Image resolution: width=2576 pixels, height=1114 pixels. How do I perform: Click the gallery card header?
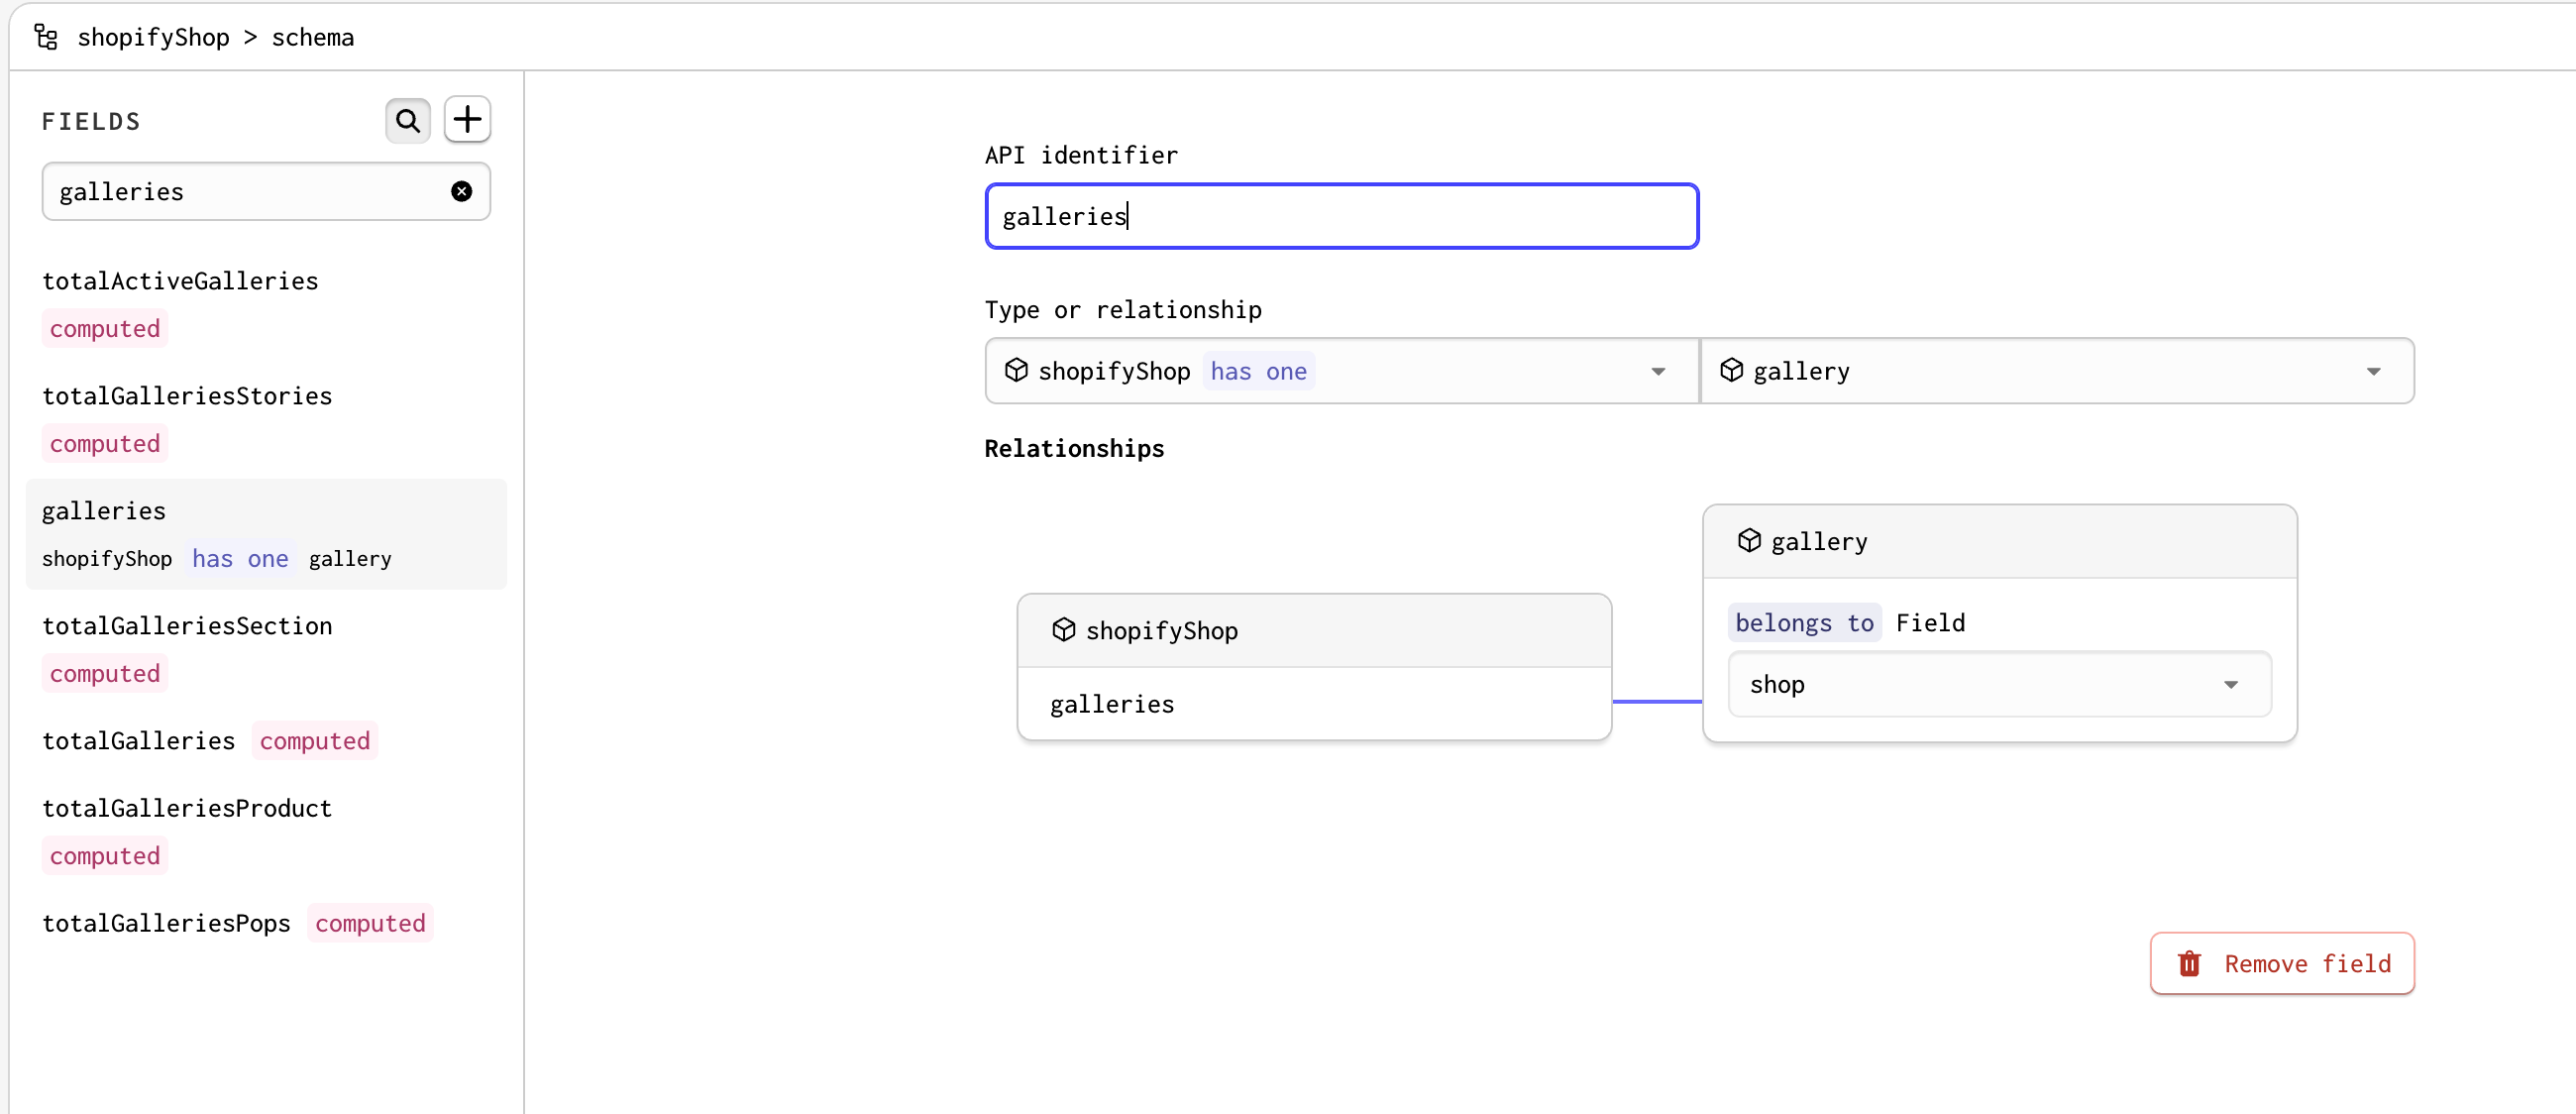click(x=1999, y=541)
